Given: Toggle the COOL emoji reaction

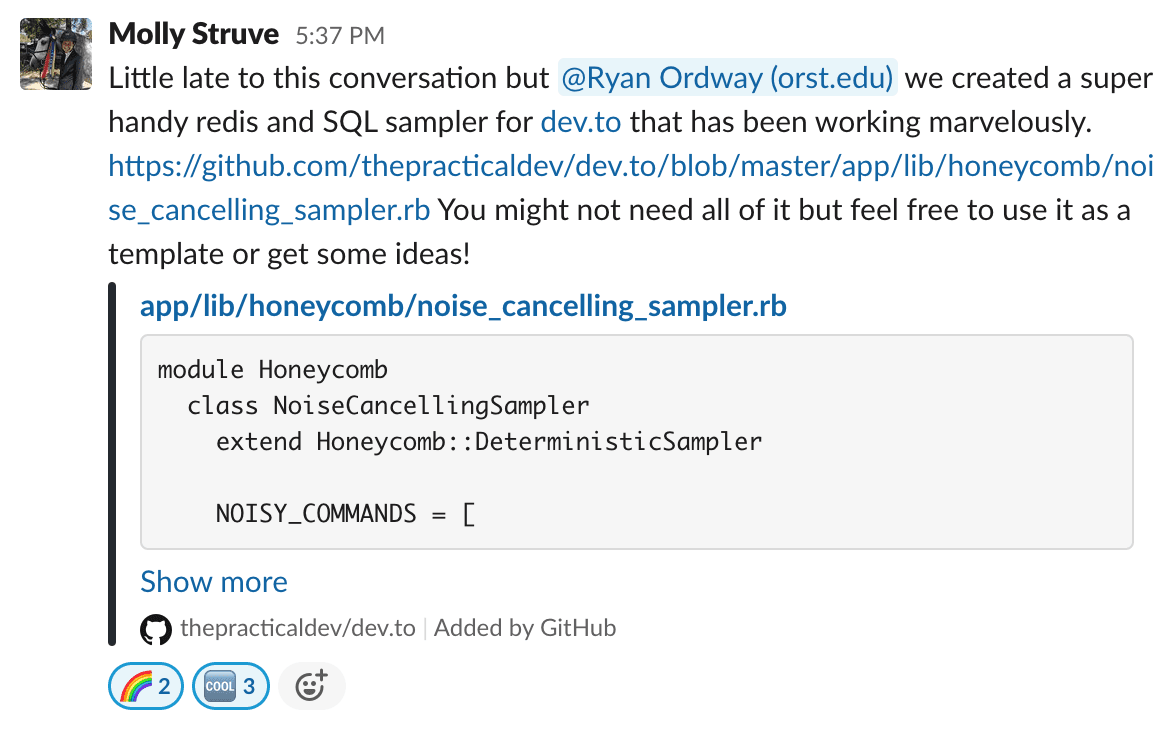Looking at the screenshot, I should point(230,685).
